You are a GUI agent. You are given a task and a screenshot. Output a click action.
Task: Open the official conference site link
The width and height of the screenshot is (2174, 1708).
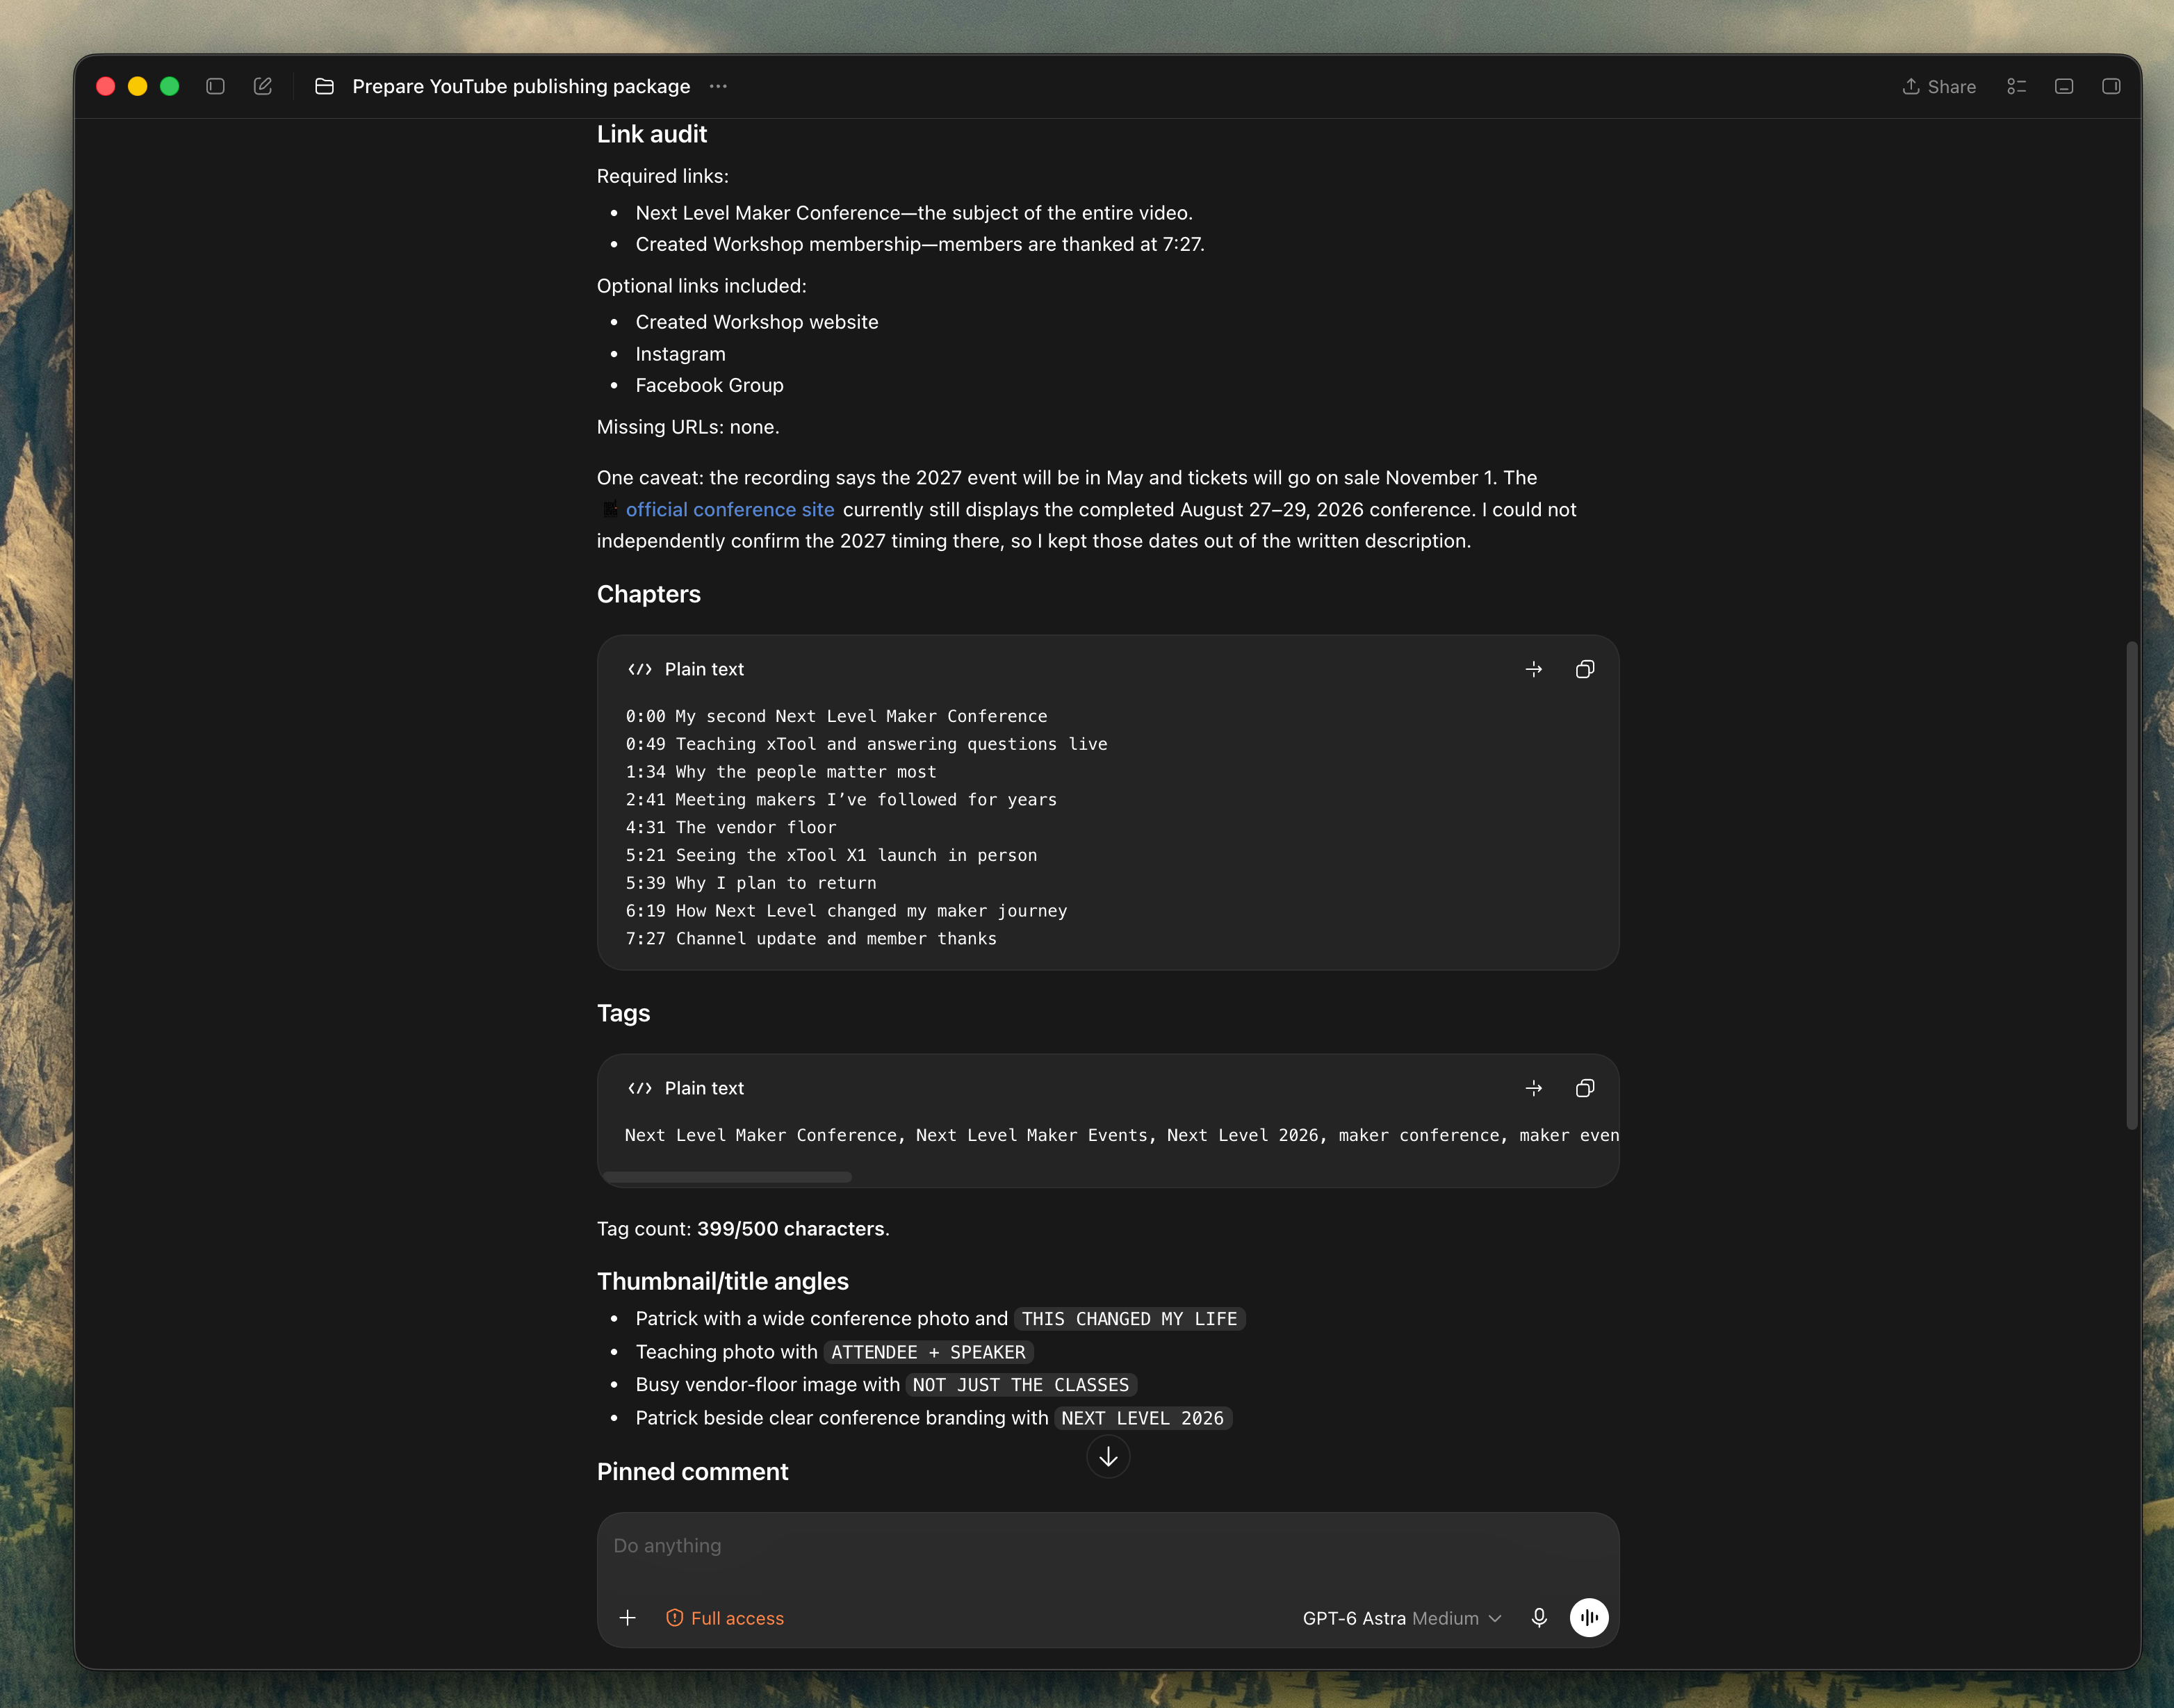click(730, 509)
